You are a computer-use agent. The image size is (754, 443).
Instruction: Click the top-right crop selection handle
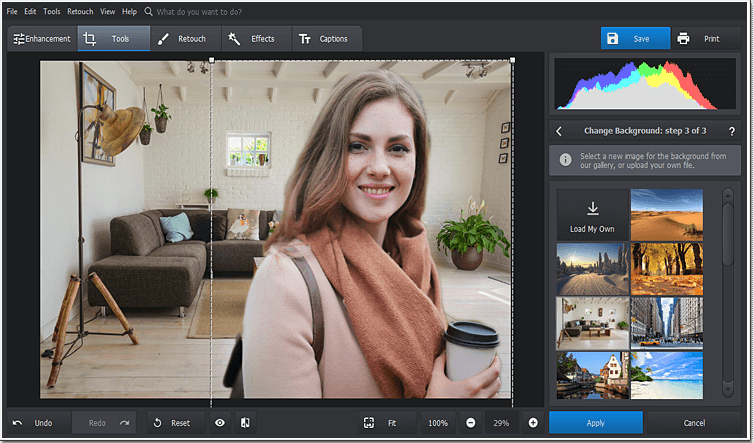[513, 60]
